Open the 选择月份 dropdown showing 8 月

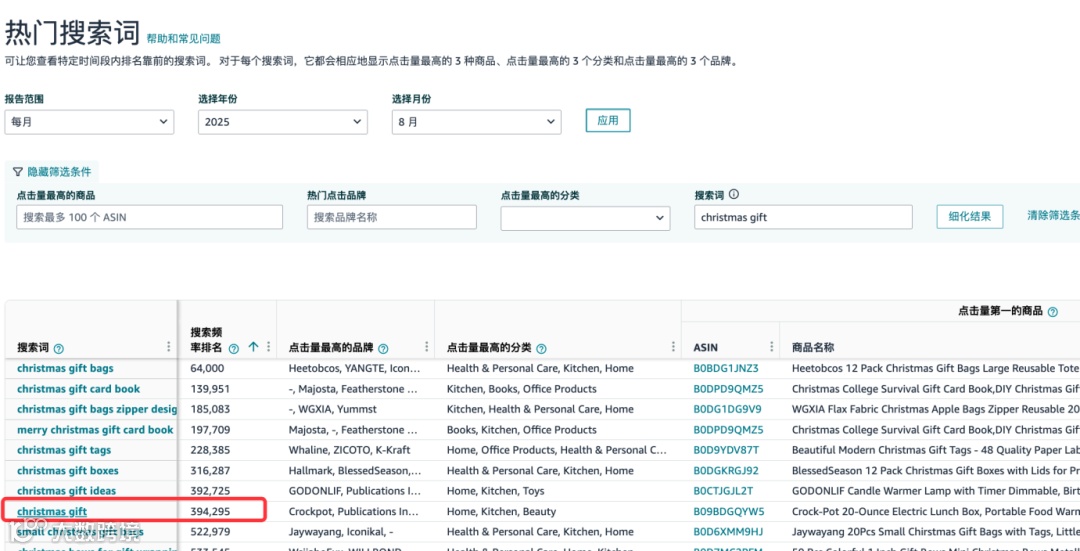[x=477, y=122]
